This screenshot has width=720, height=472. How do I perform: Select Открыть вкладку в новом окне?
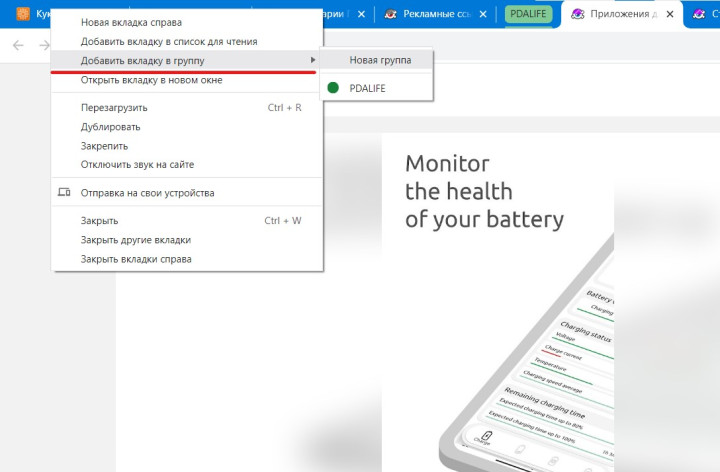click(x=151, y=80)
